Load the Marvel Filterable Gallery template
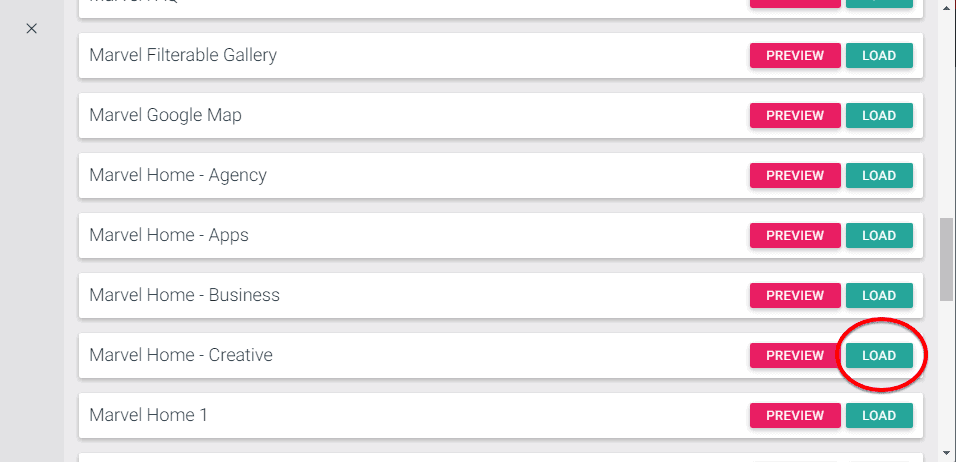 [879, 56]
